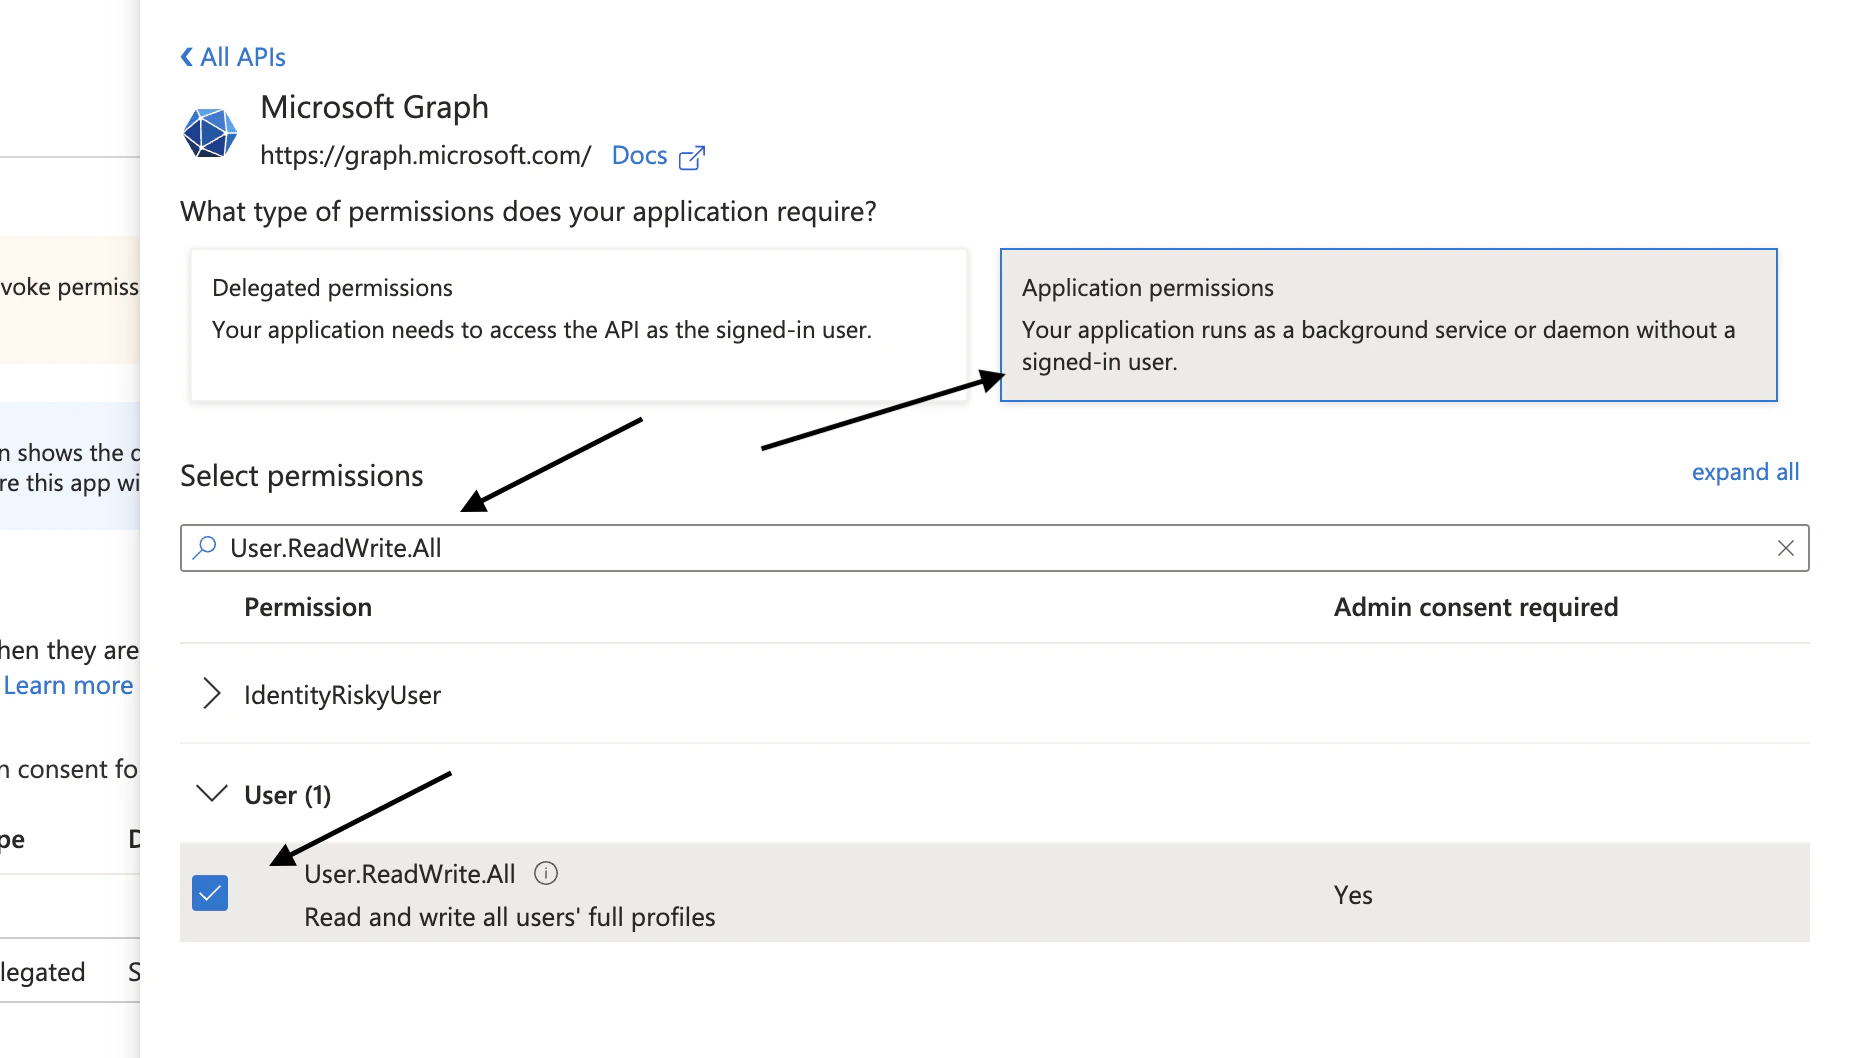
Task: Collapse the User (1) permission group
Action: coord(211,794)
